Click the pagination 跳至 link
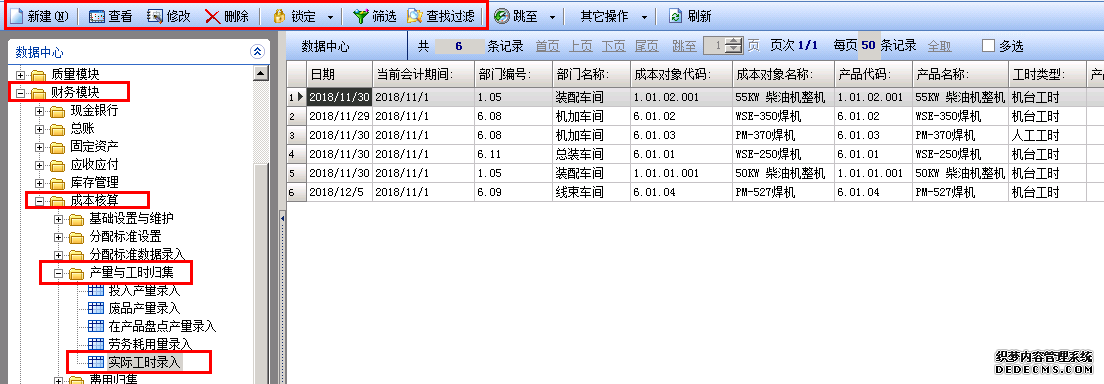The height and width of the screenshot is (384, 1104). 684,46
